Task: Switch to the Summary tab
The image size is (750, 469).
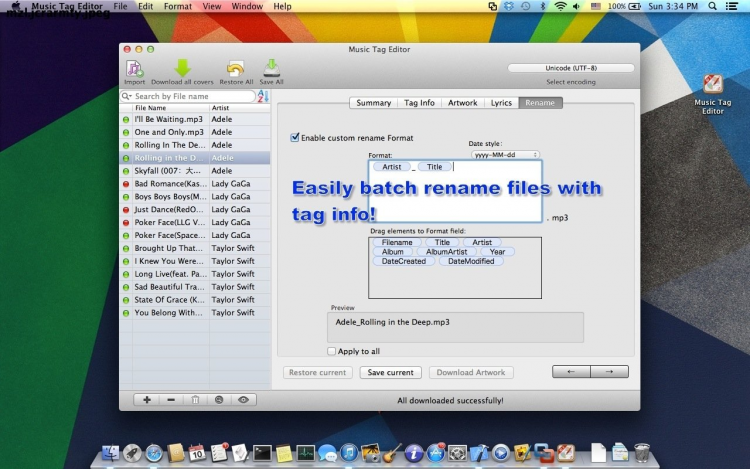Action: pyautogui.click(x=374, y=103)
